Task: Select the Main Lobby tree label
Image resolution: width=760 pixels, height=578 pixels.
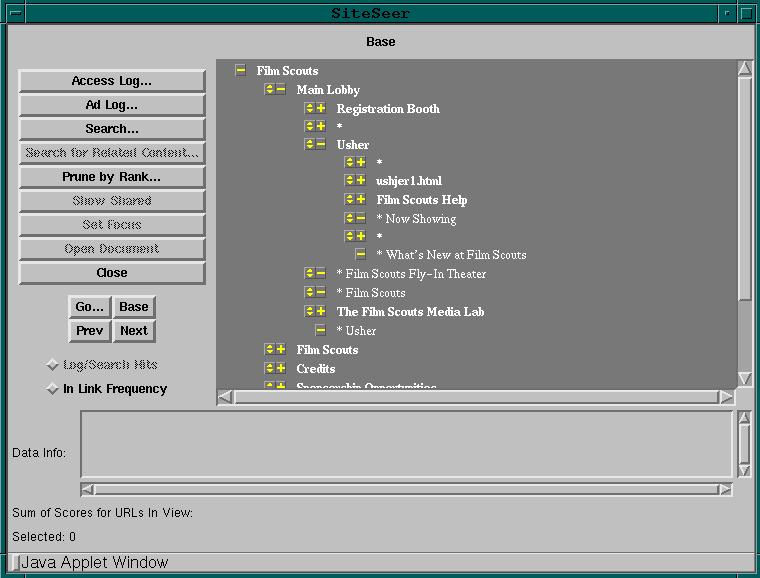Action: pyautogui.click(x=328, y=90)
